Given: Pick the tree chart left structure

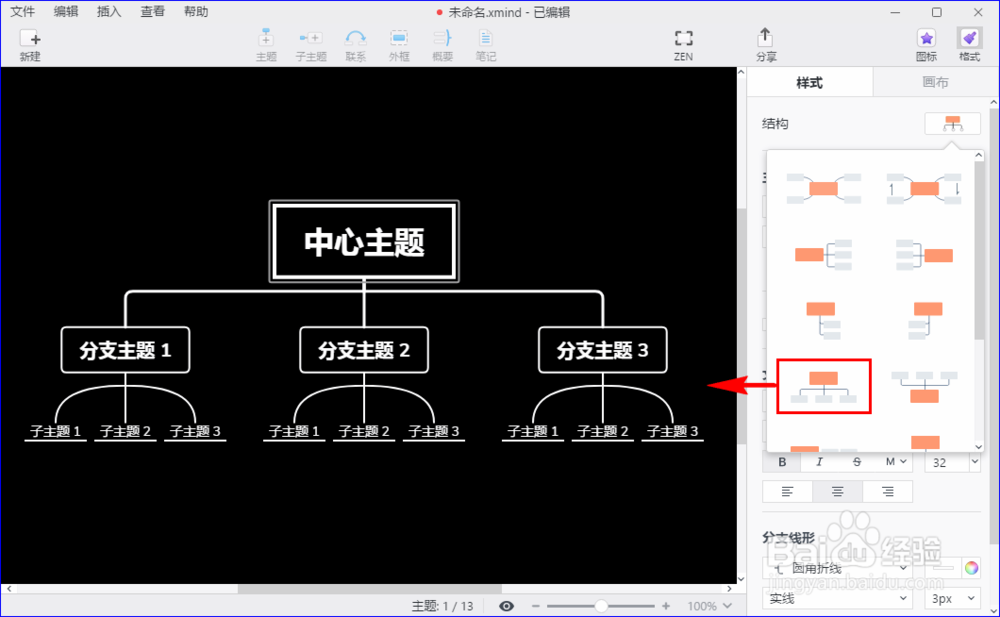Looking at the screenshot, I should [x=924, y=320].
